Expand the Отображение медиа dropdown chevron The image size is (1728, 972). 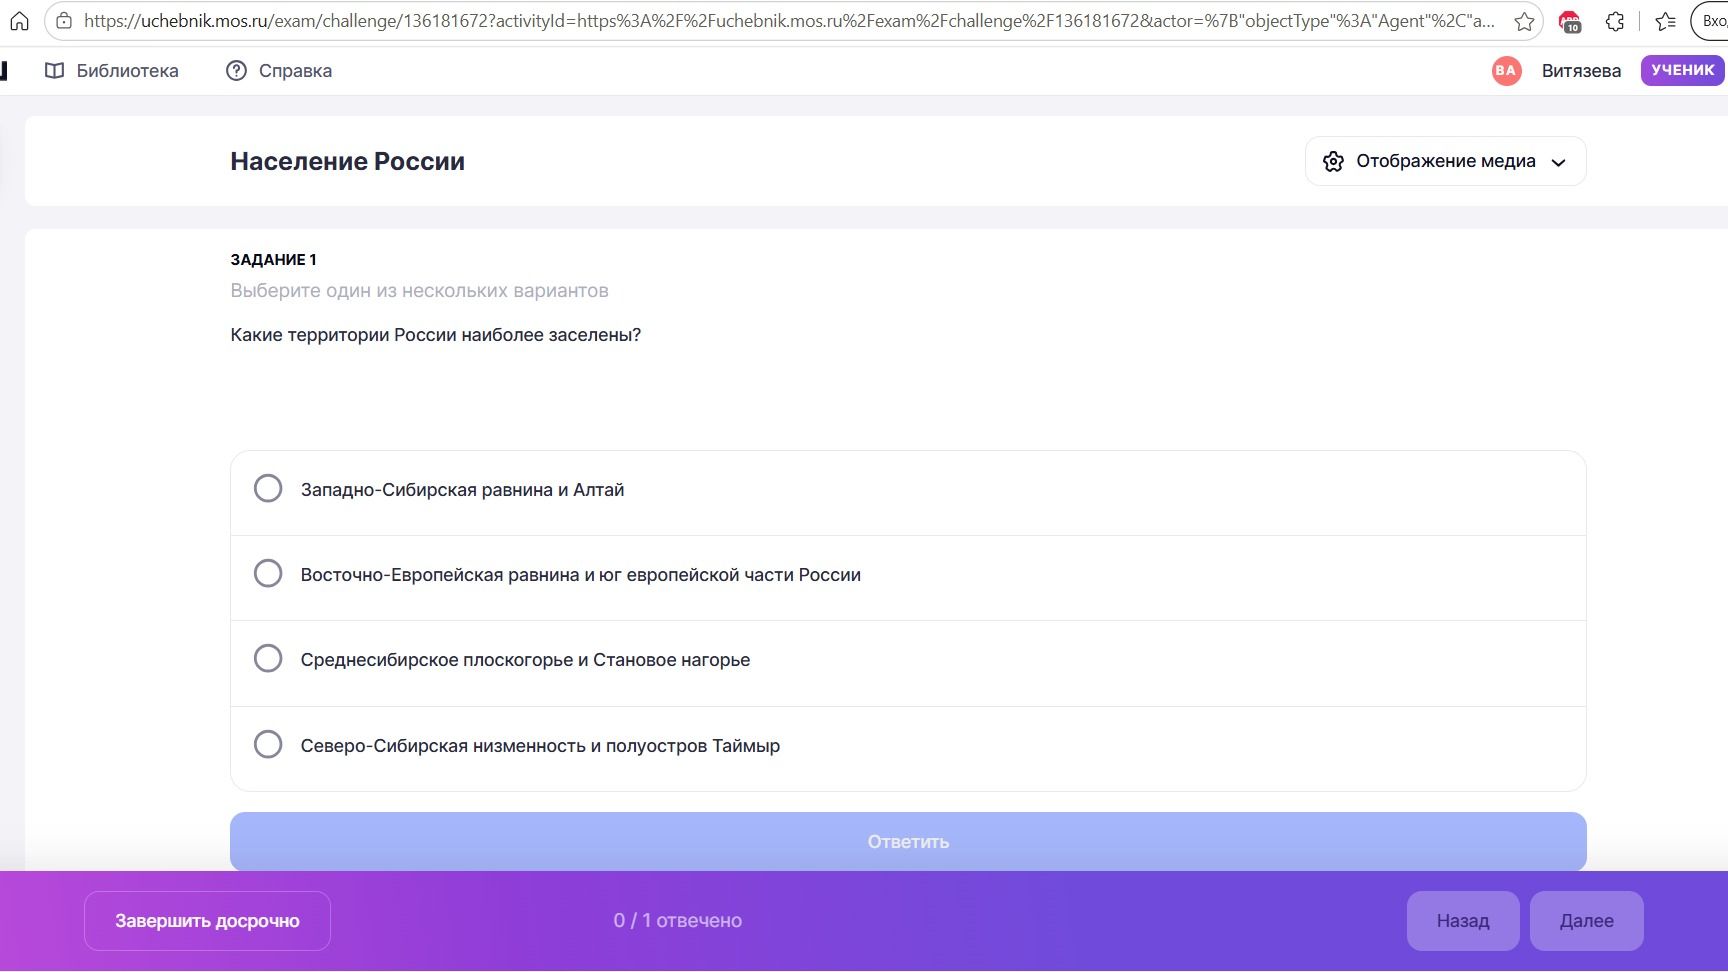point(1558,163)
